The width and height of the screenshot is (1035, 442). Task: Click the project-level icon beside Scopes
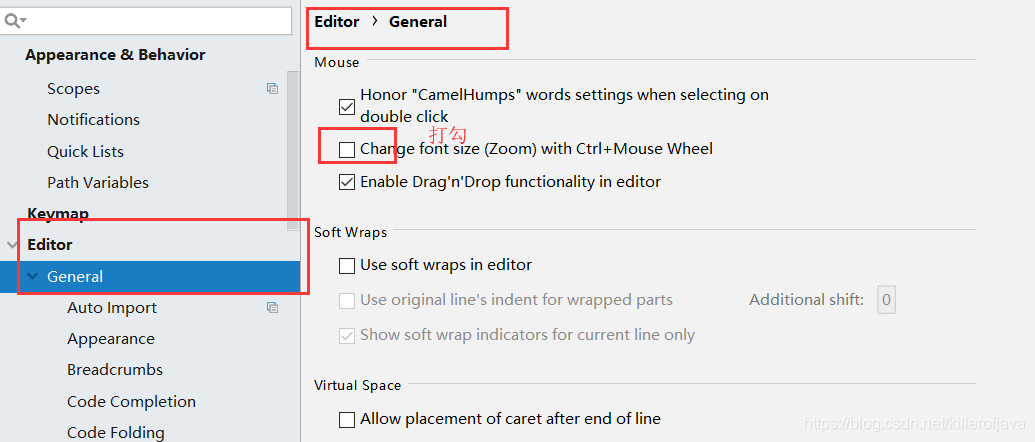(x=272, y=88)
